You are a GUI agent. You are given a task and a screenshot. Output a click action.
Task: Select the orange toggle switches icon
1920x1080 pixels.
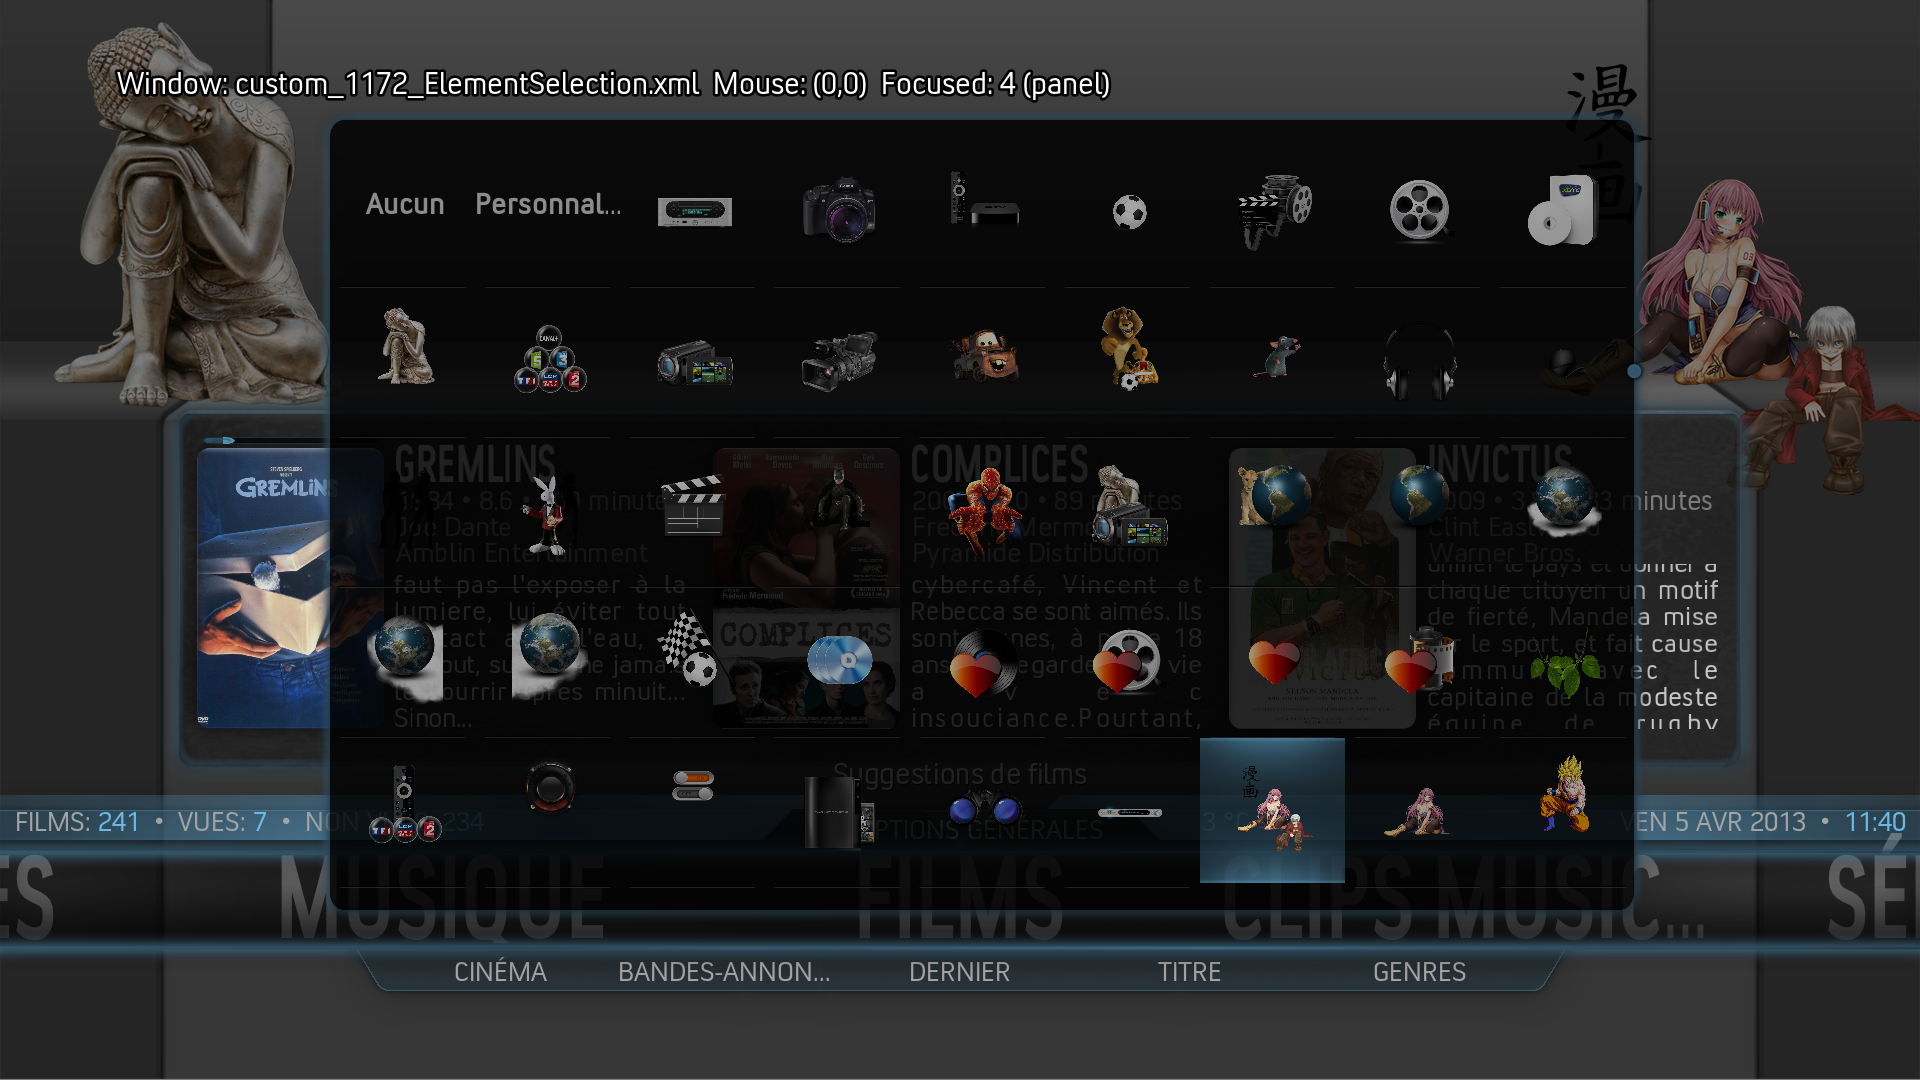click(693, 785)
